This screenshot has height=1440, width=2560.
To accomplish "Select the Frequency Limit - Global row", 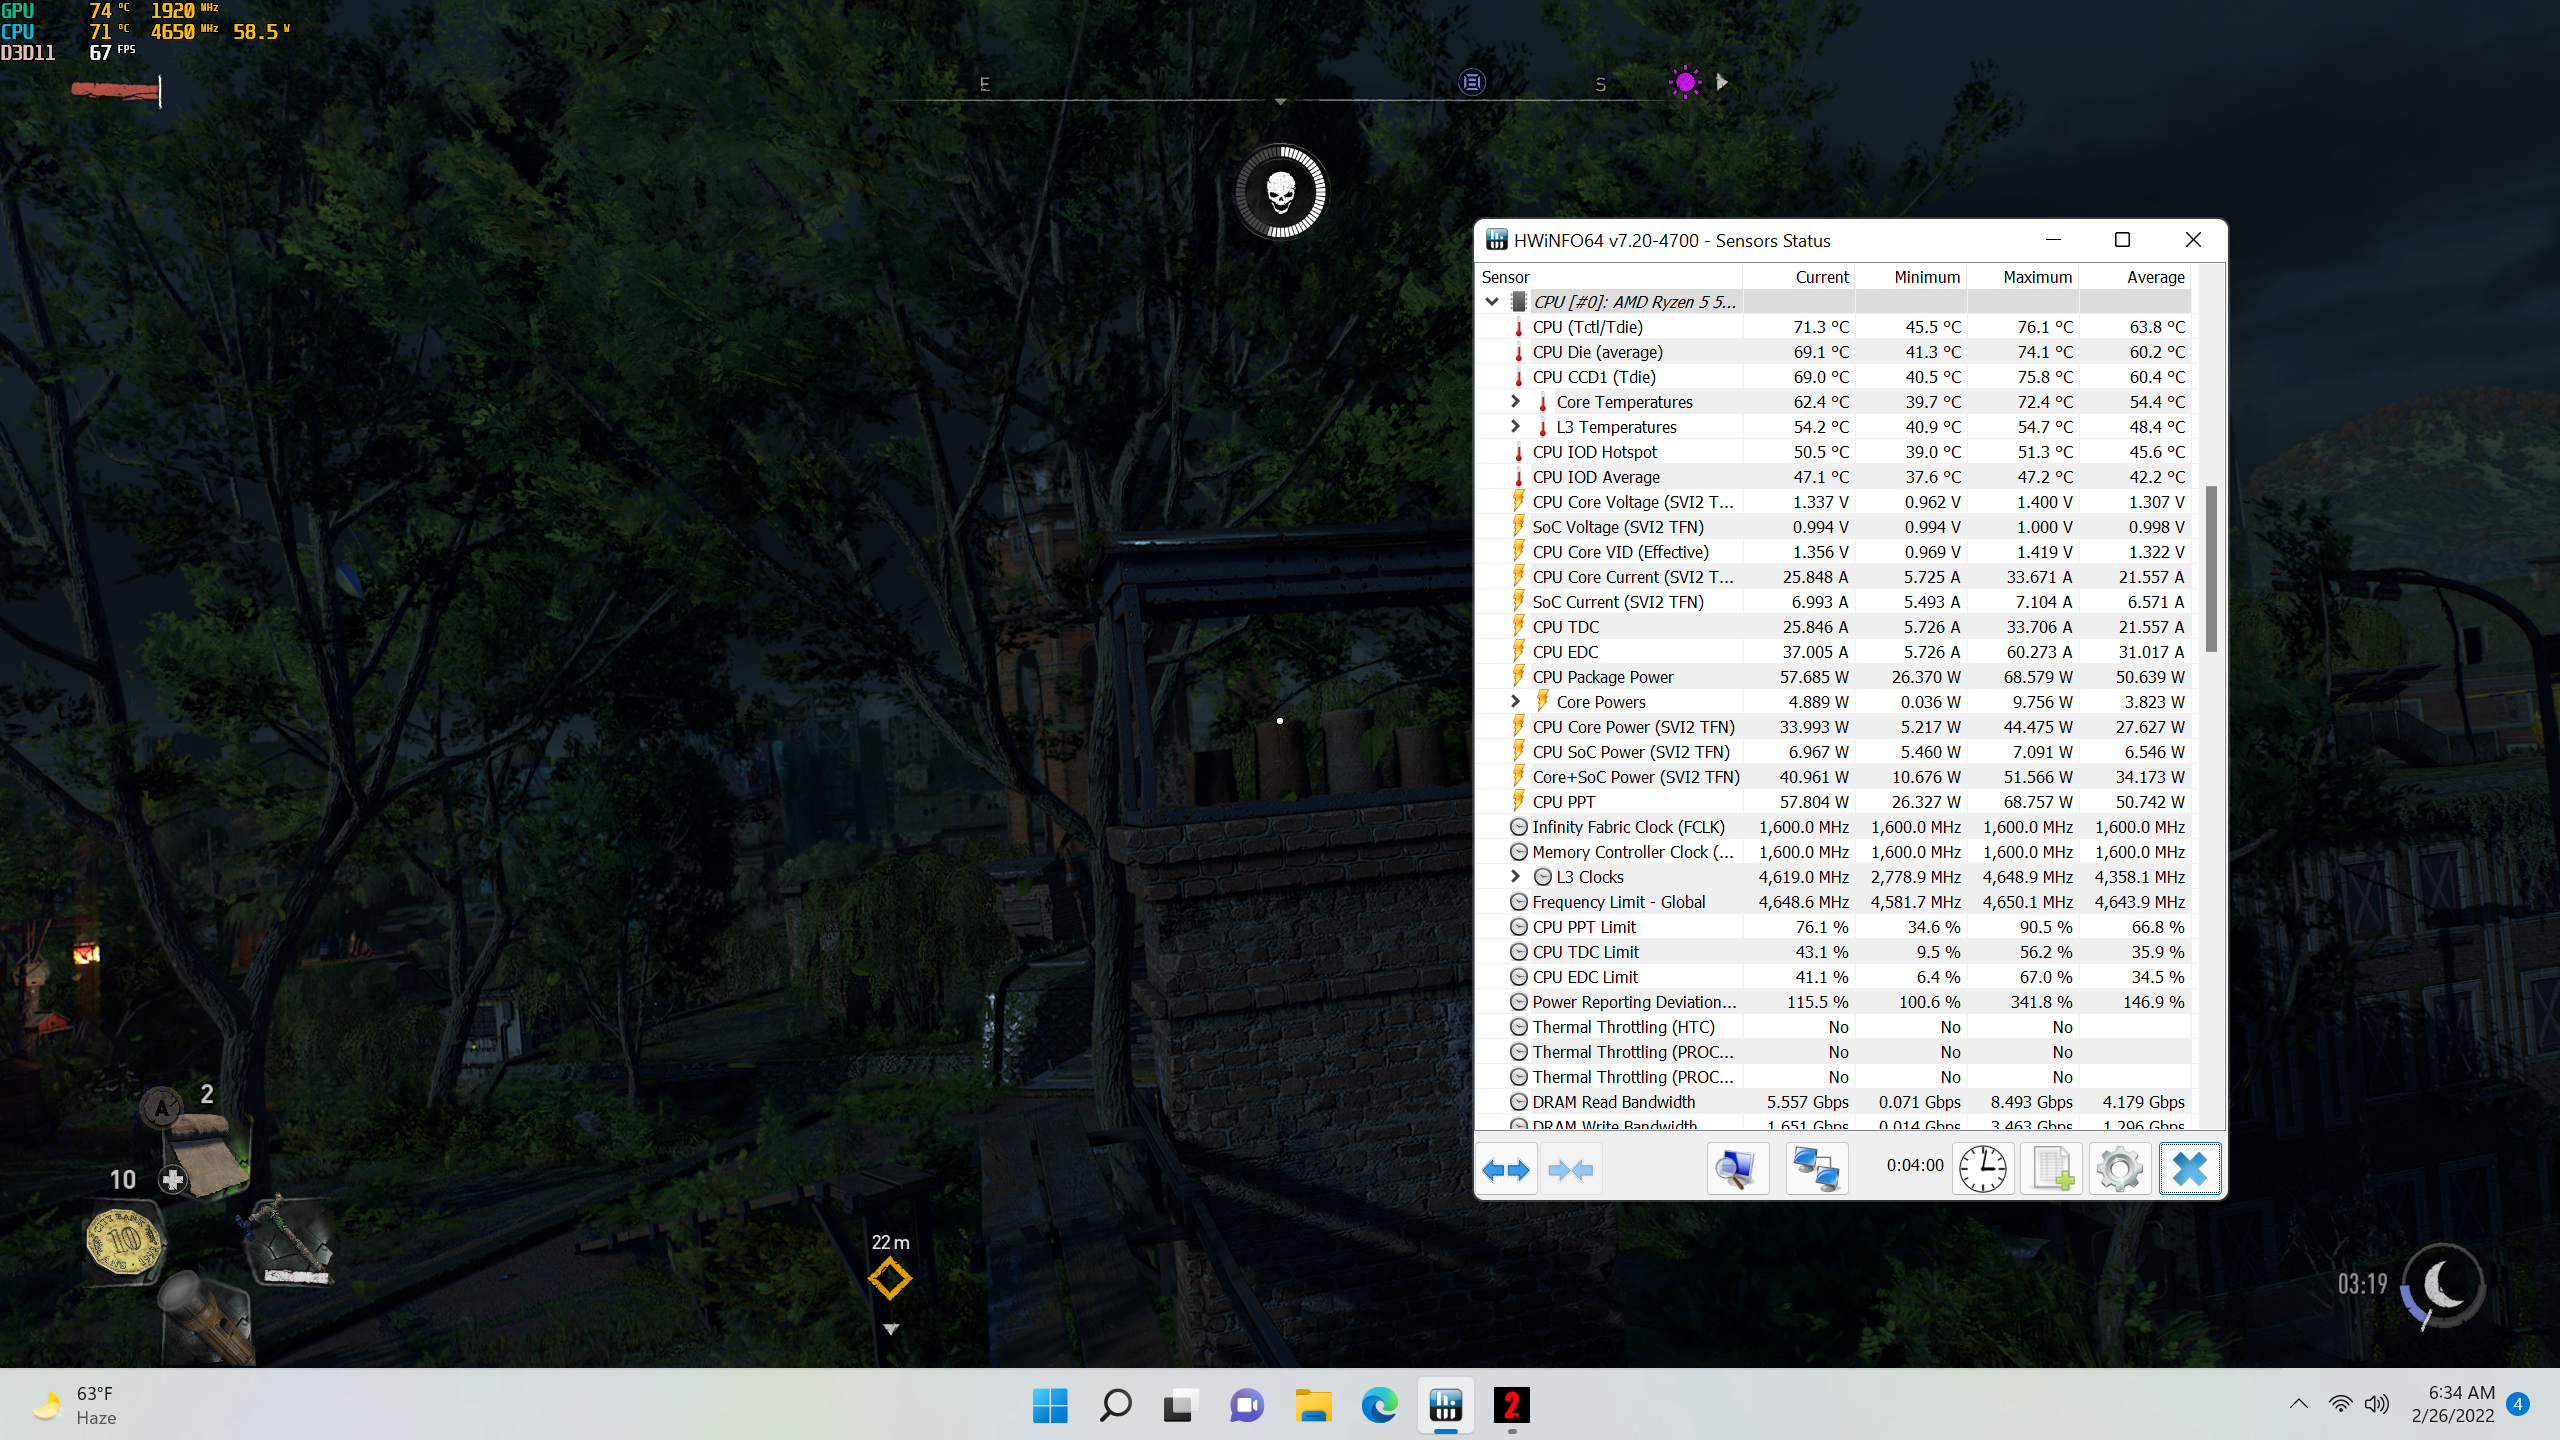I will point(1834,902).
